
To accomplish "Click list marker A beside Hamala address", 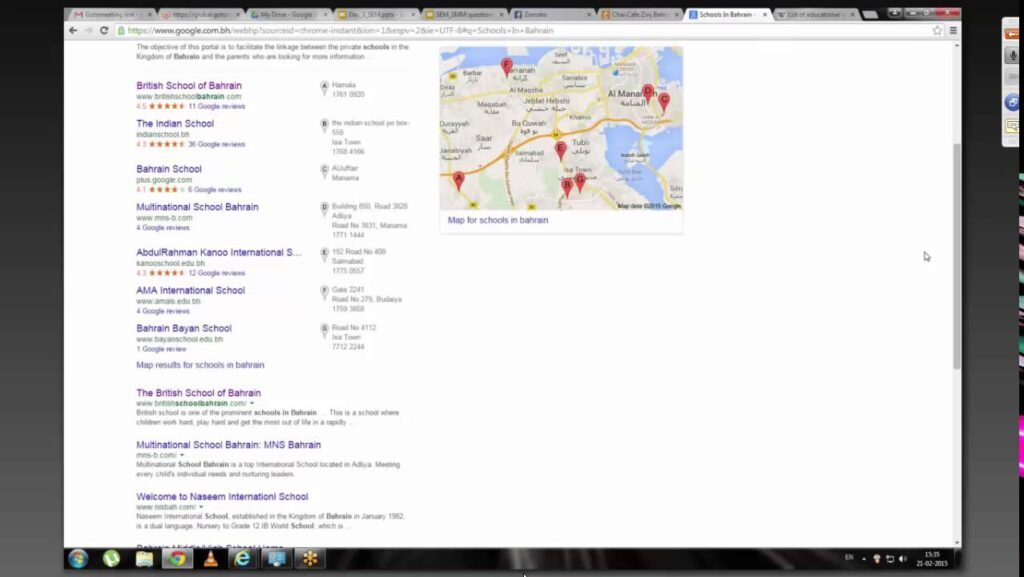I will (x=324, y=87).
